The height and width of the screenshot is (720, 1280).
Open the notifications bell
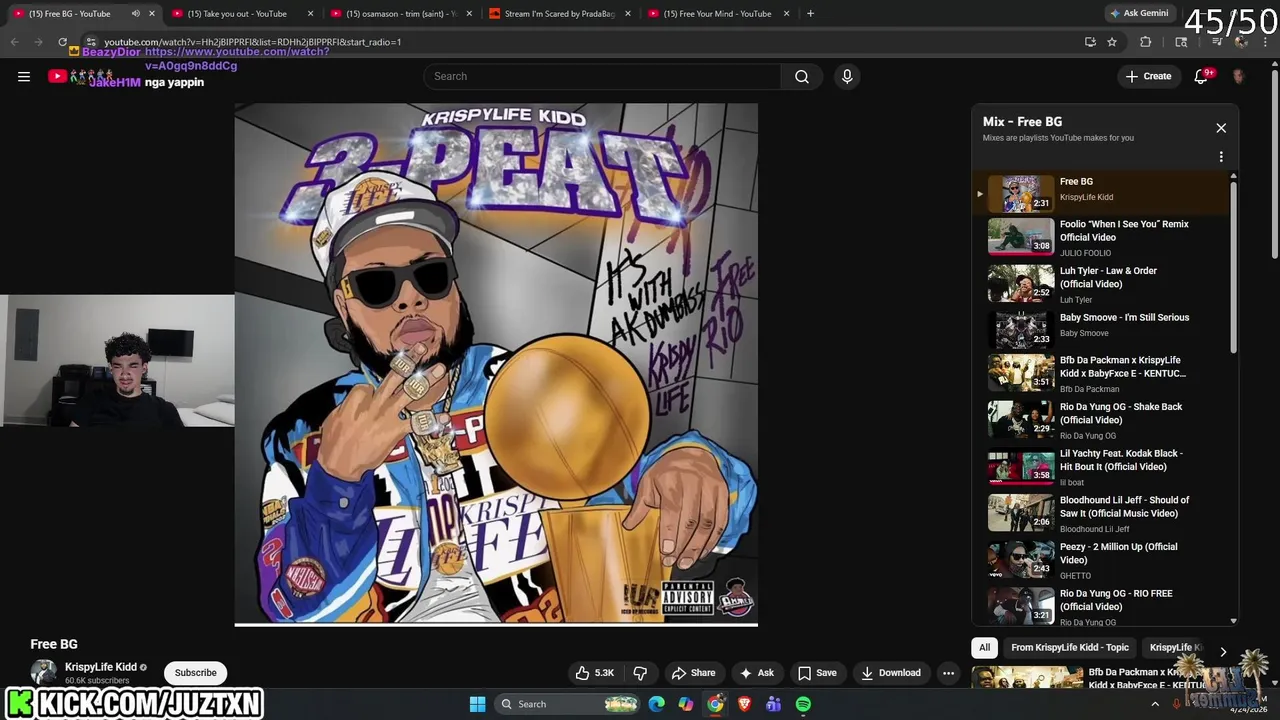(1201, 76)
